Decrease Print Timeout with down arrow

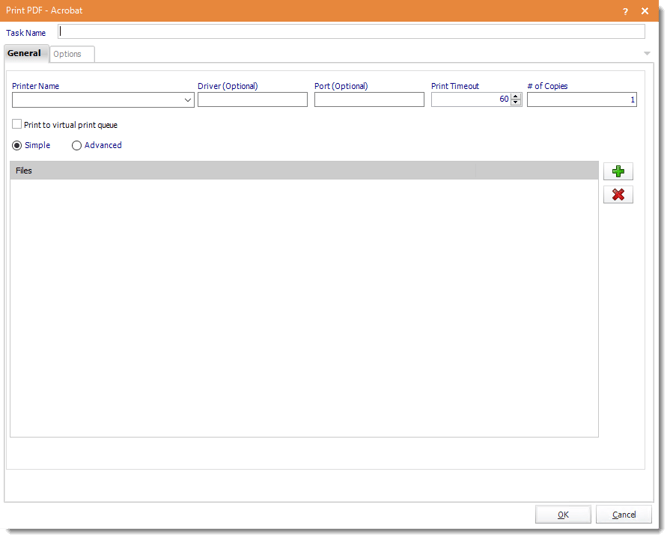(x=516, y=103)
